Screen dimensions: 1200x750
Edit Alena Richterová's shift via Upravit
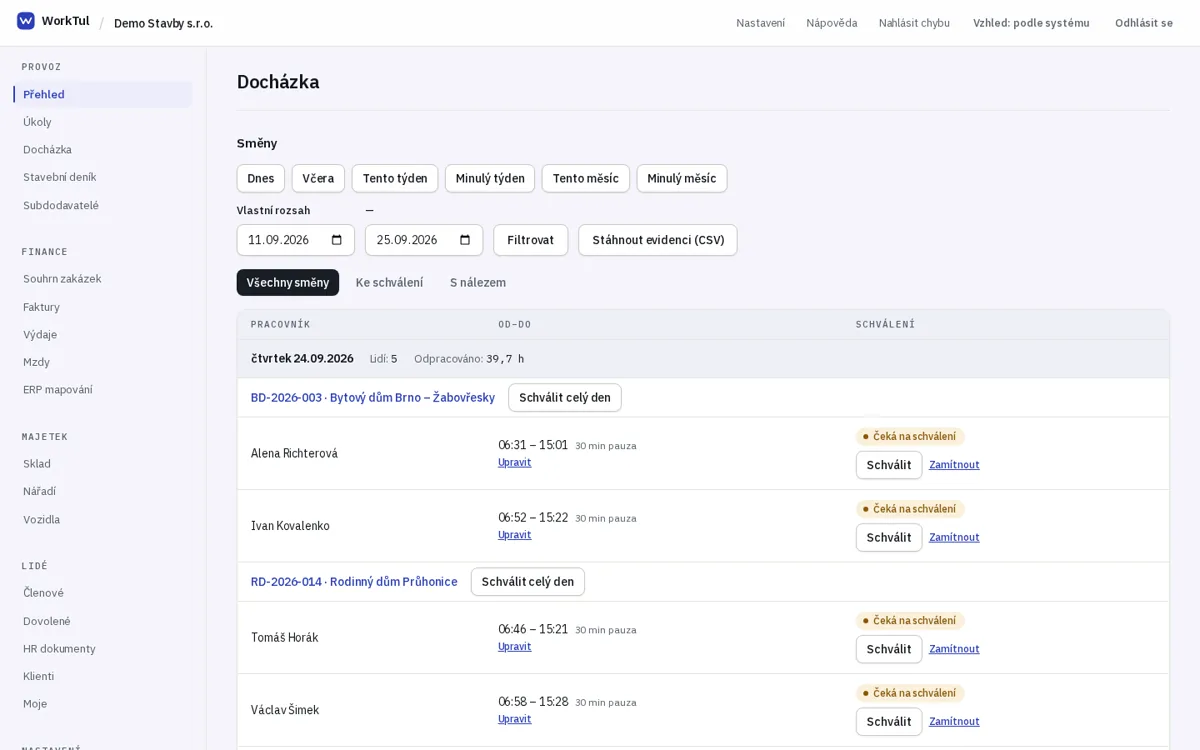(515, 463)
